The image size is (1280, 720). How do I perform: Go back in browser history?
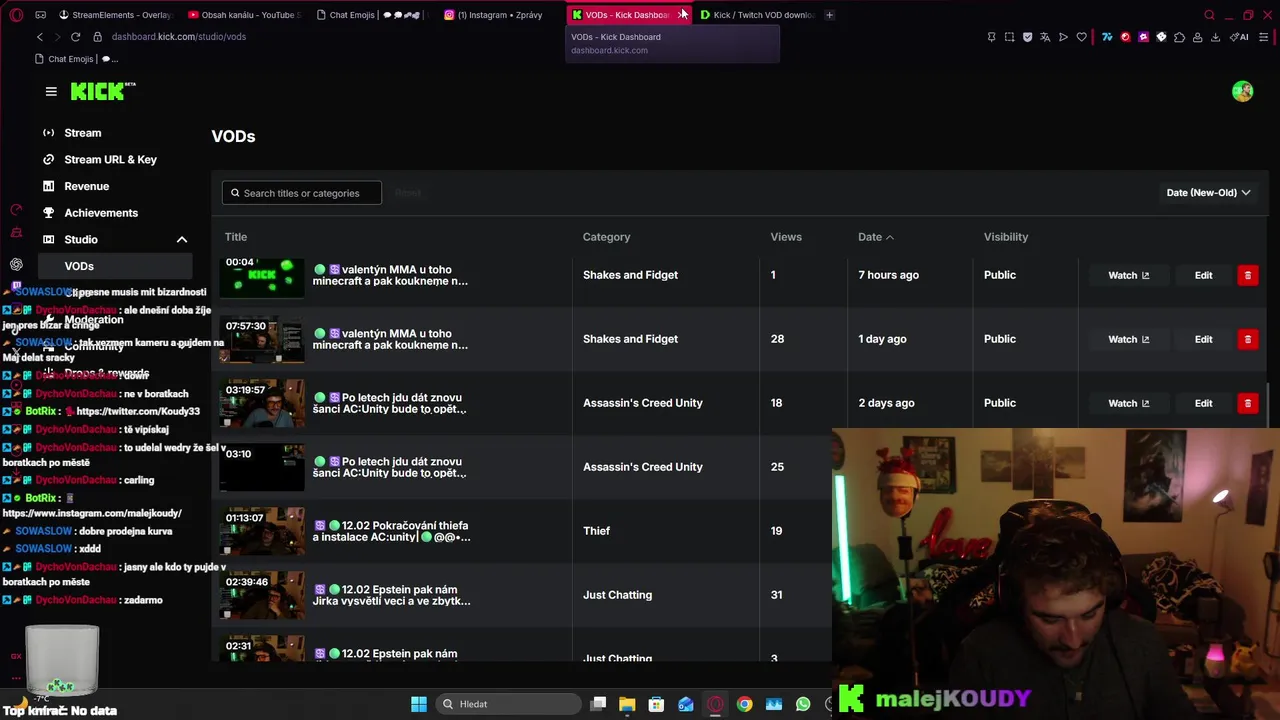(40, 37)
